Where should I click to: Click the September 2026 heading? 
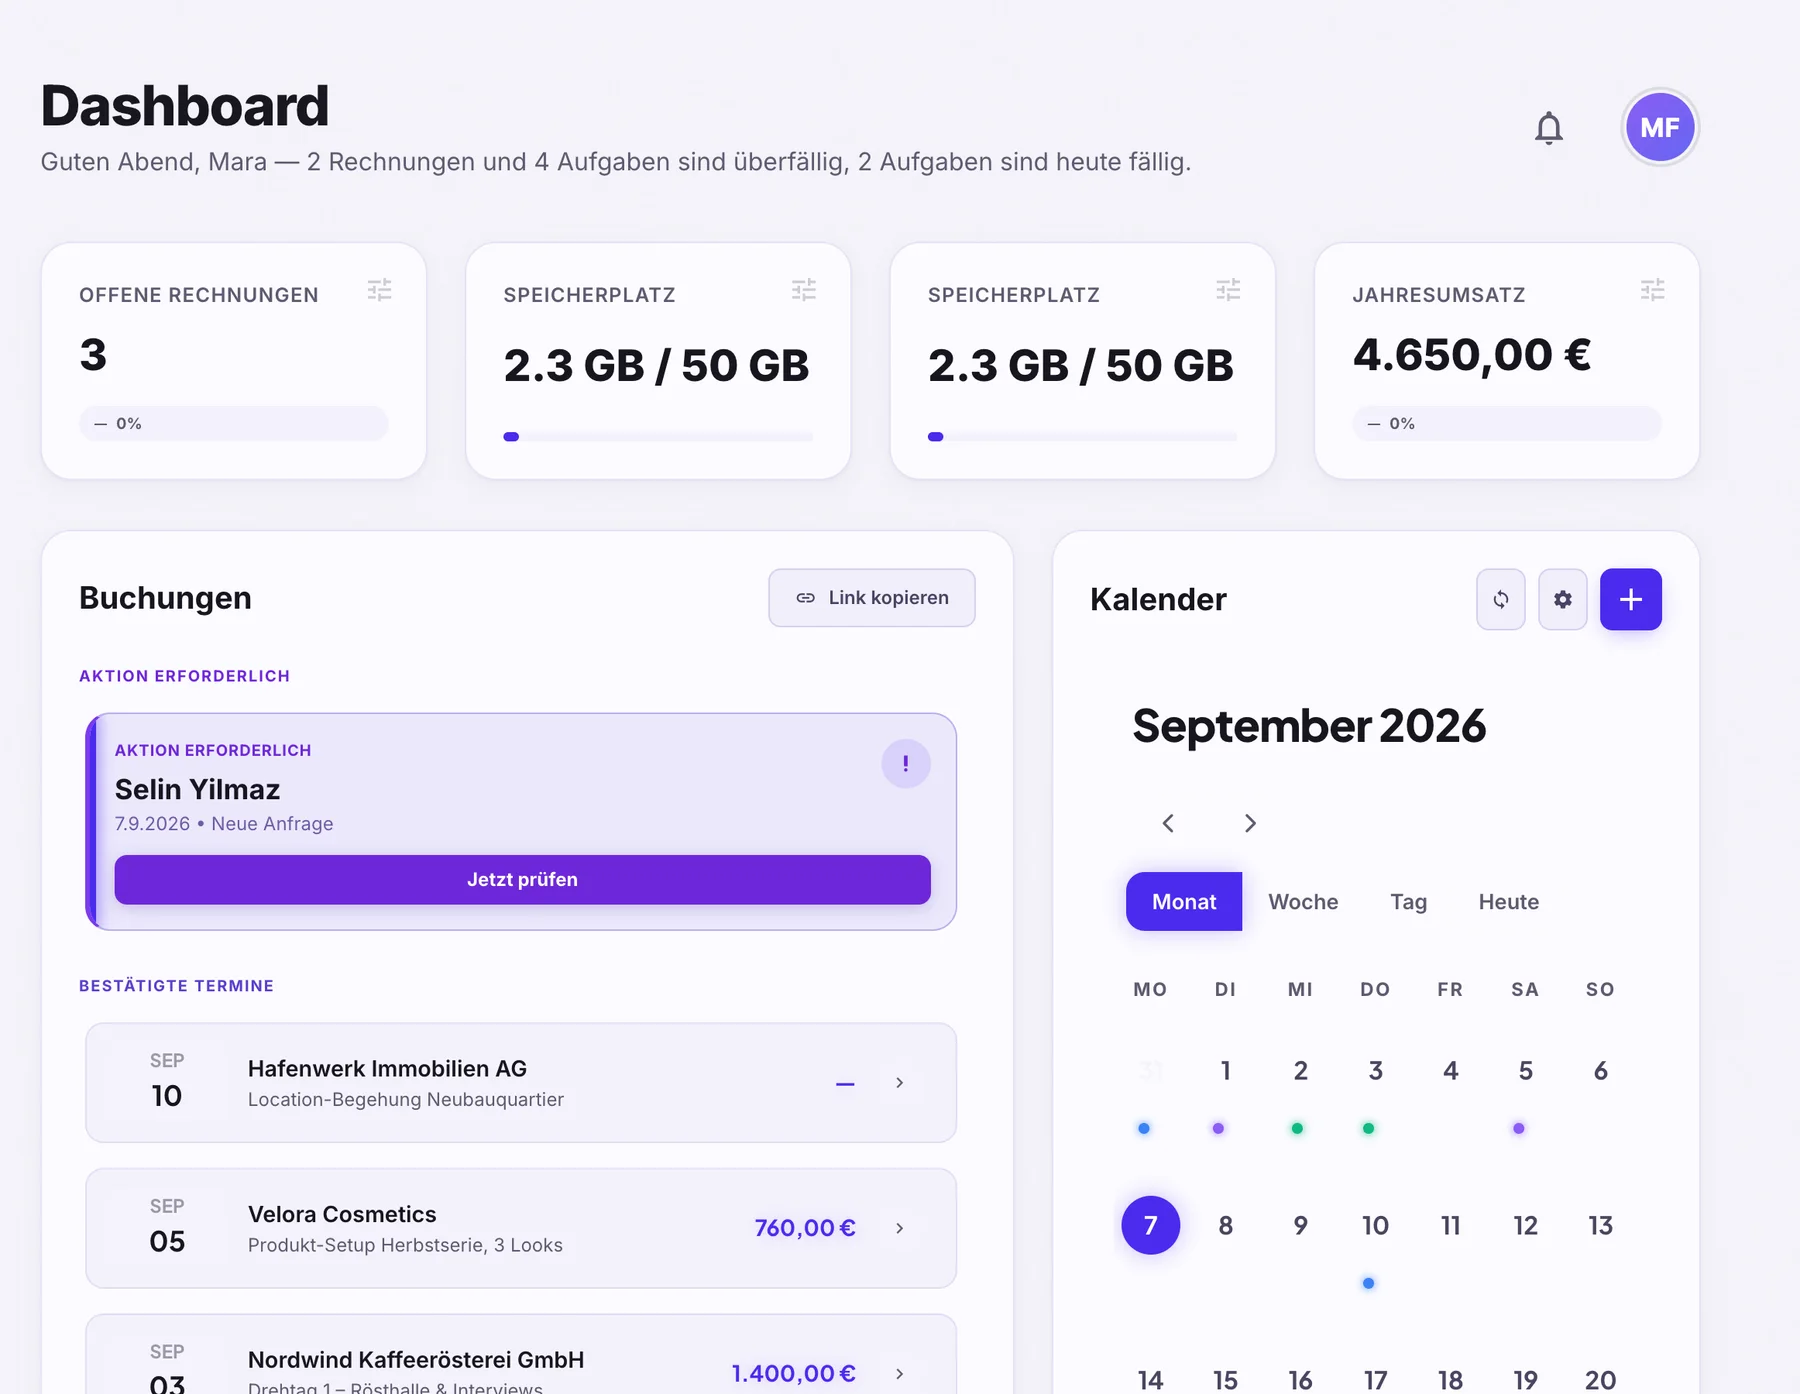coord(1309,726)
